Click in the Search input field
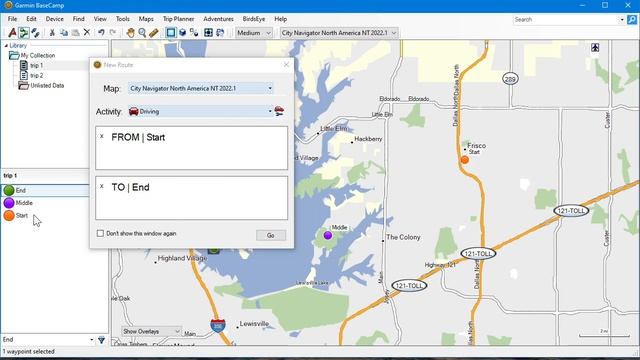Viewport: 640px width, 360px height. click(x=566, y=20)
